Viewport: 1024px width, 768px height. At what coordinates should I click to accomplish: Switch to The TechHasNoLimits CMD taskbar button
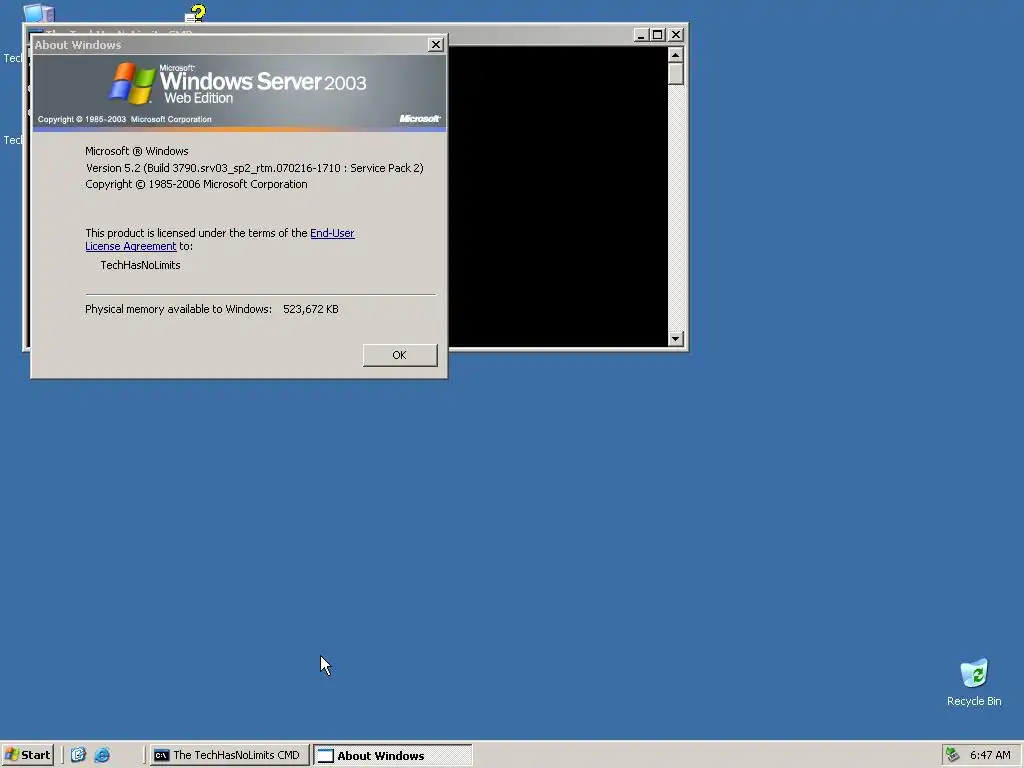point(229,755)
